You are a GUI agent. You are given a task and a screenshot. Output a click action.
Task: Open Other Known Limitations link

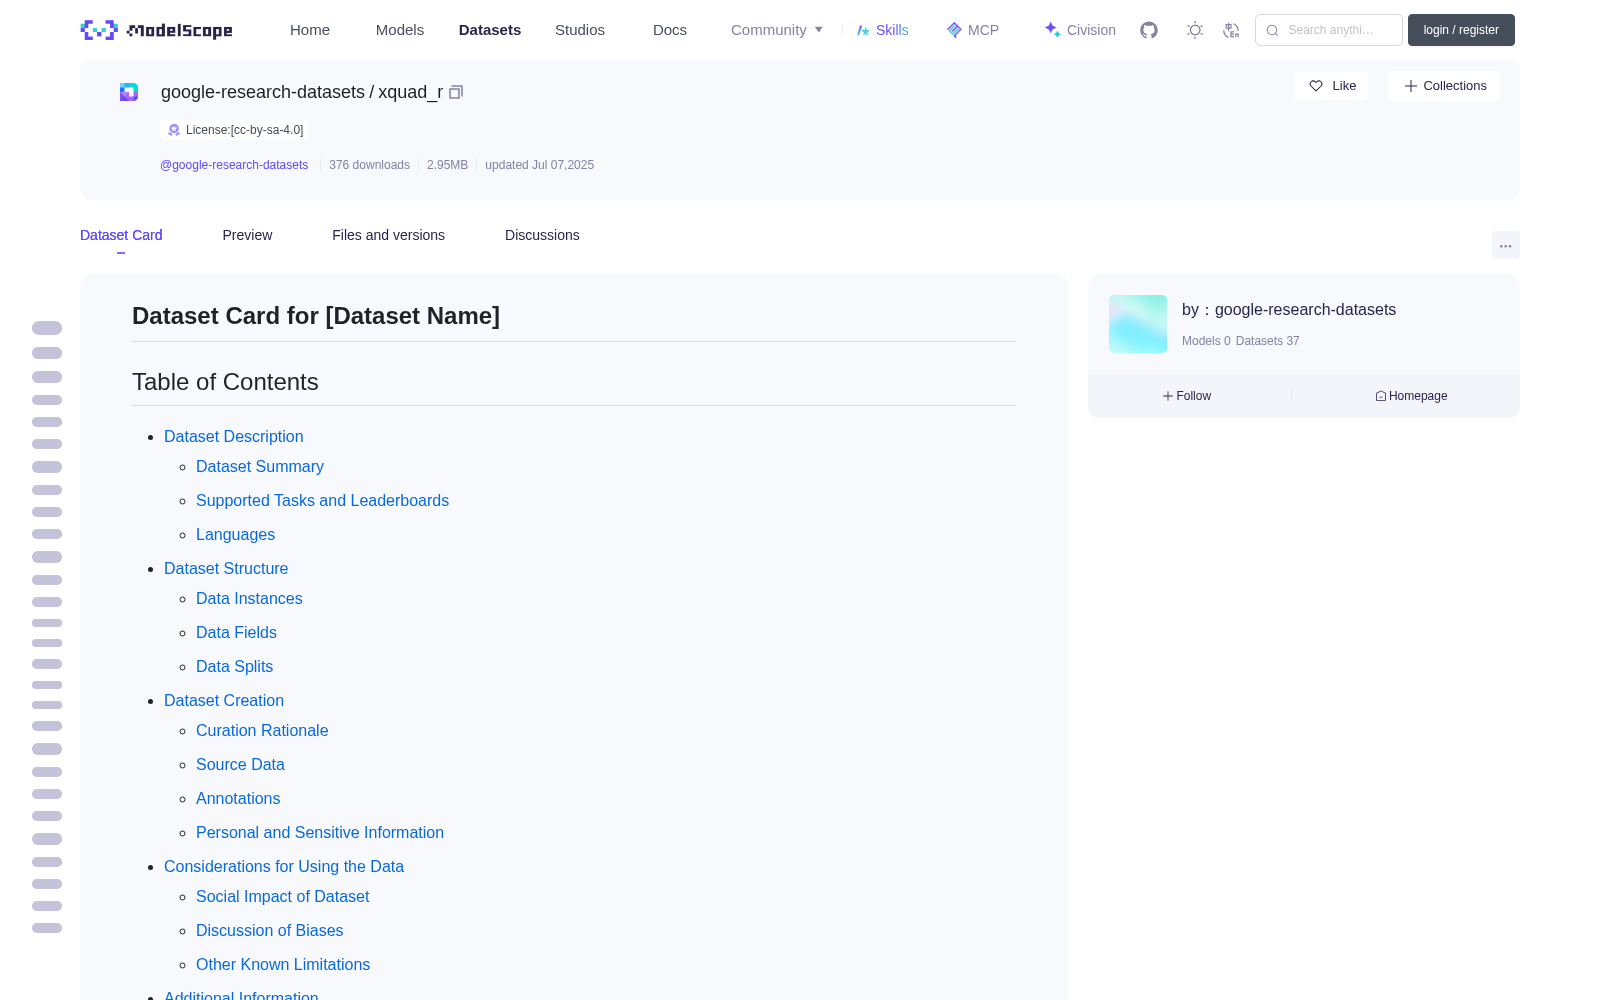pos(283,964)
